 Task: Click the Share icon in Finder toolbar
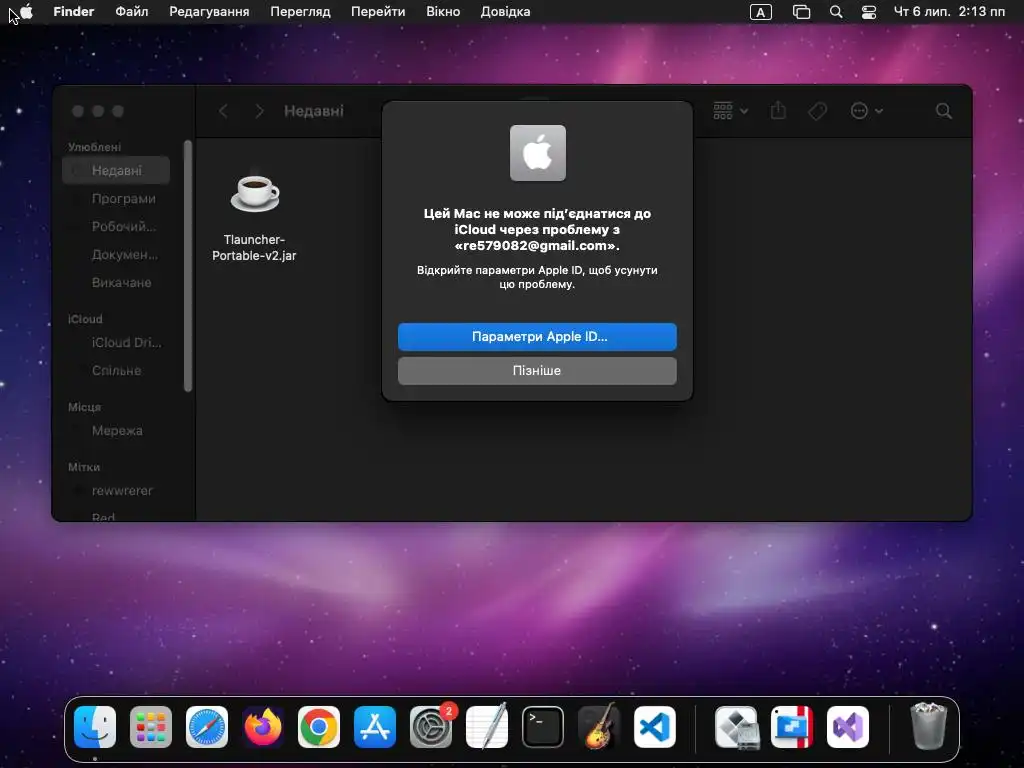click(778, 111)
